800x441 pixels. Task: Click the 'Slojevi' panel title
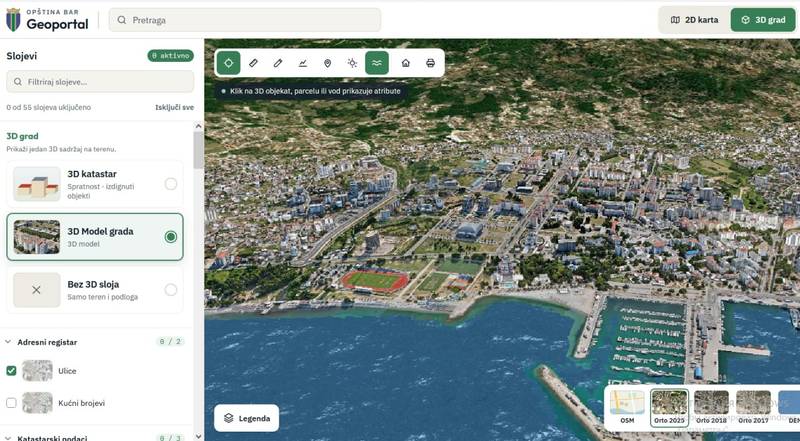pyautogui.click(x=21, y=56)
